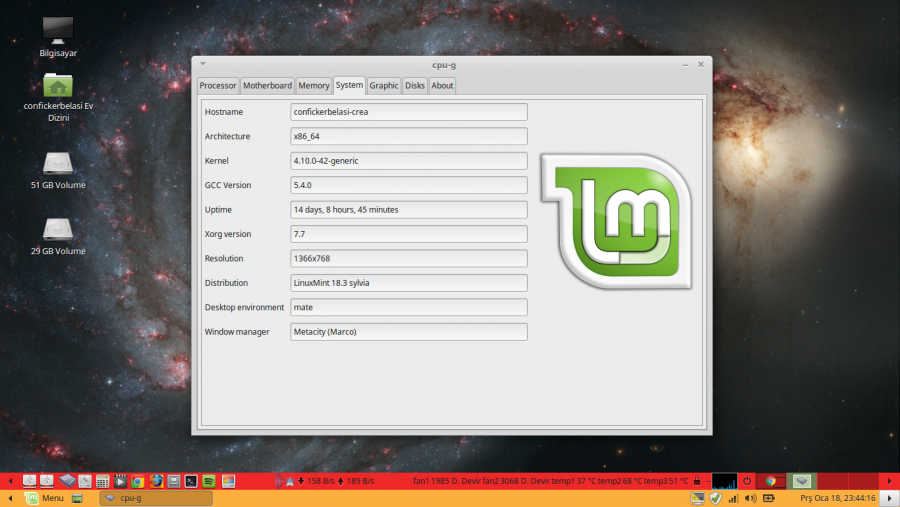Open the picture viewer launcher icon

pyautogui.click(x=228, y=481)
